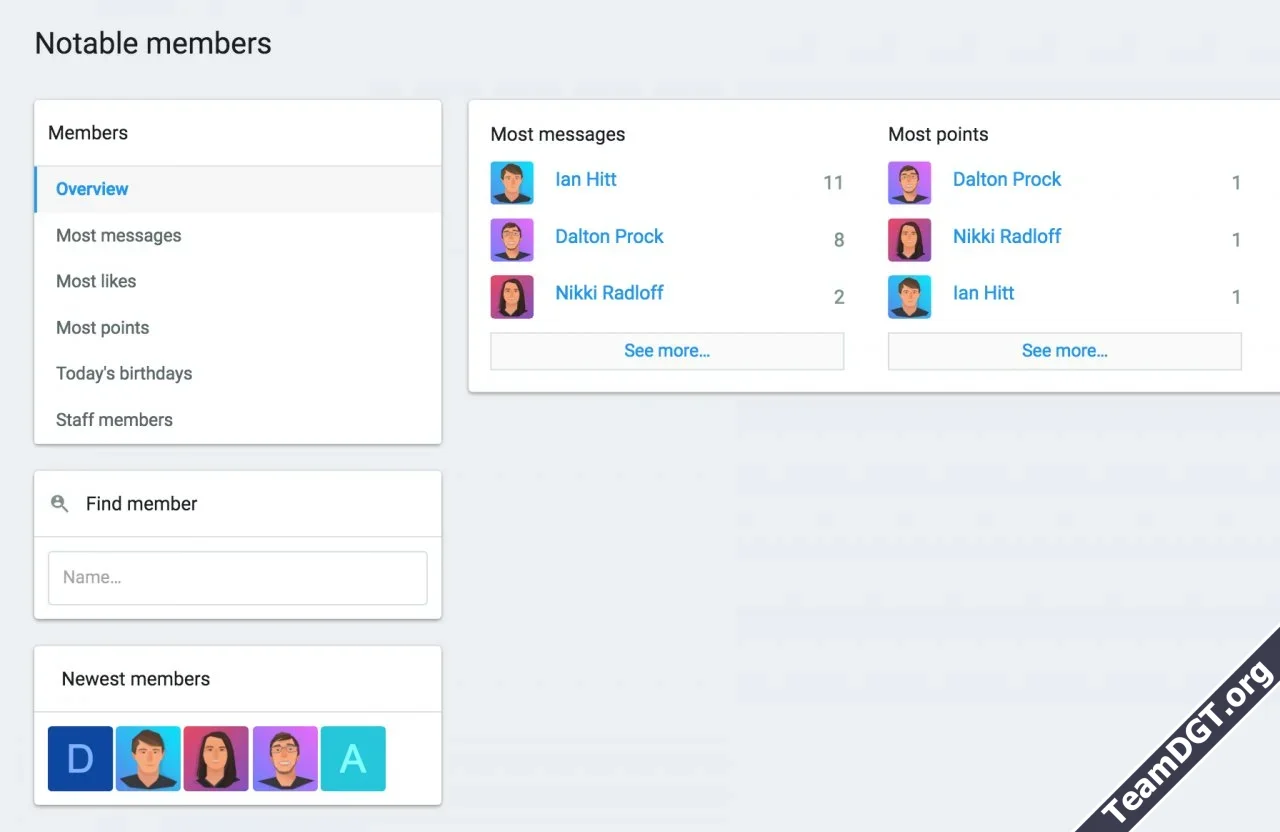View Staff members from the sidebar
The height and width of the screenshot is (832, 1280).
114,420
